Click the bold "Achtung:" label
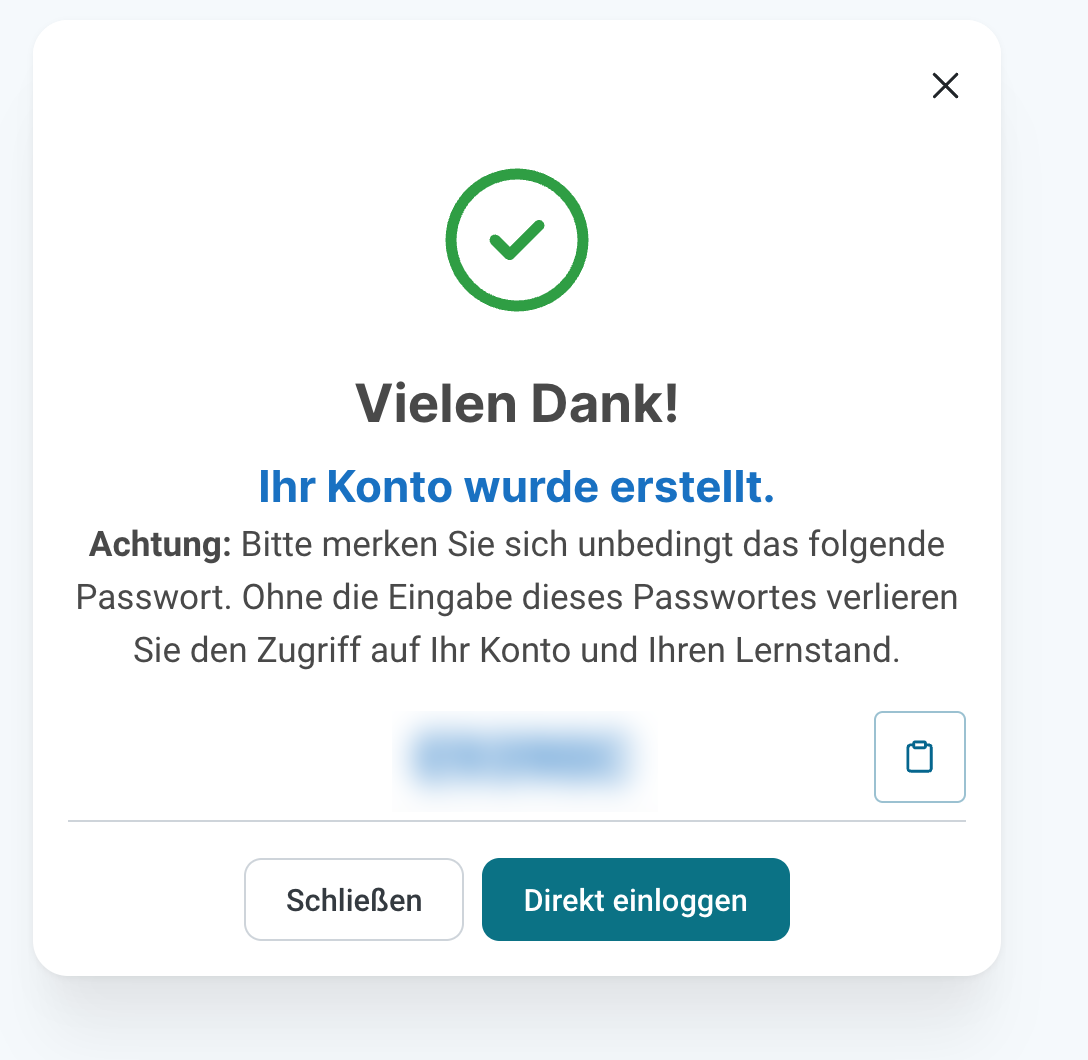 coord(160,545)
